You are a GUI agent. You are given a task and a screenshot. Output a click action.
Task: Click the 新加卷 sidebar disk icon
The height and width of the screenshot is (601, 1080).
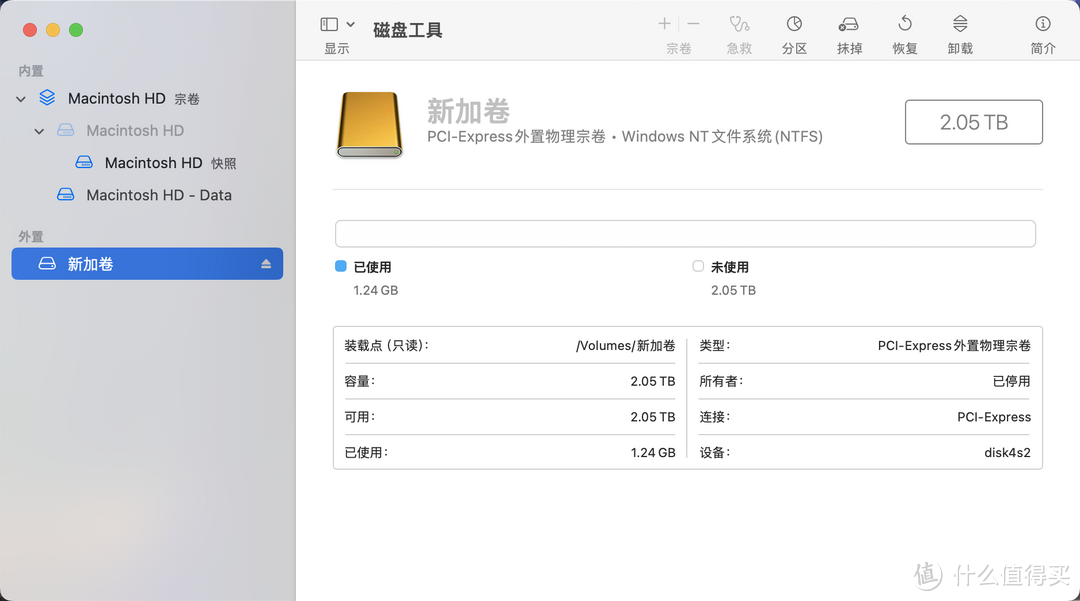[x=47, y=264]
